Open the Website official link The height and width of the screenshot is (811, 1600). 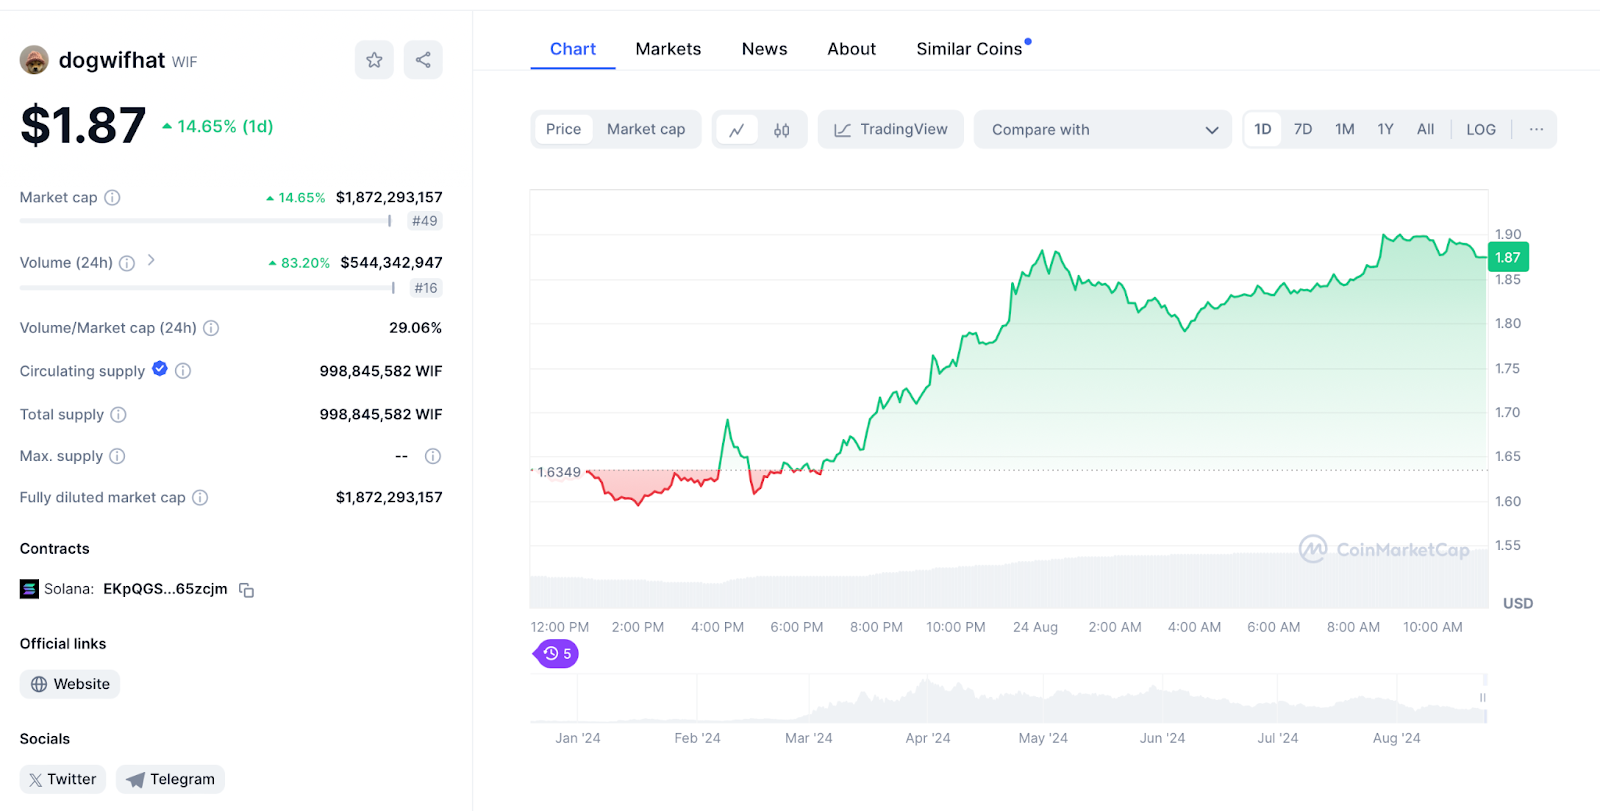(x=70, y=684)
